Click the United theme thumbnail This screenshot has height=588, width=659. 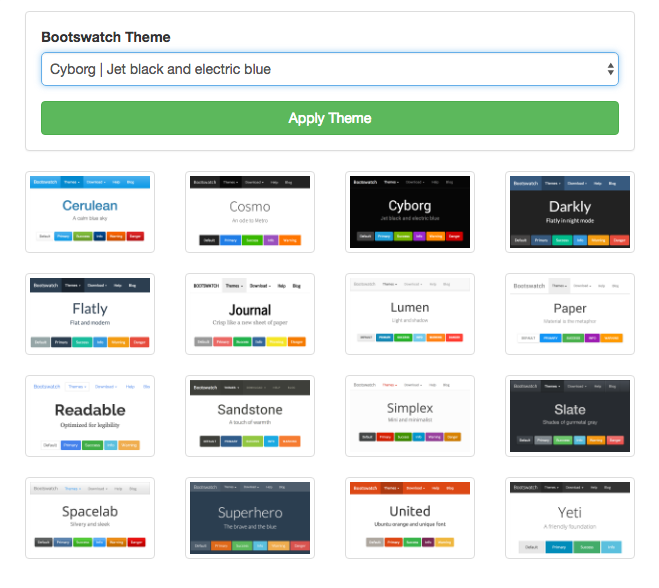point(410,518)
